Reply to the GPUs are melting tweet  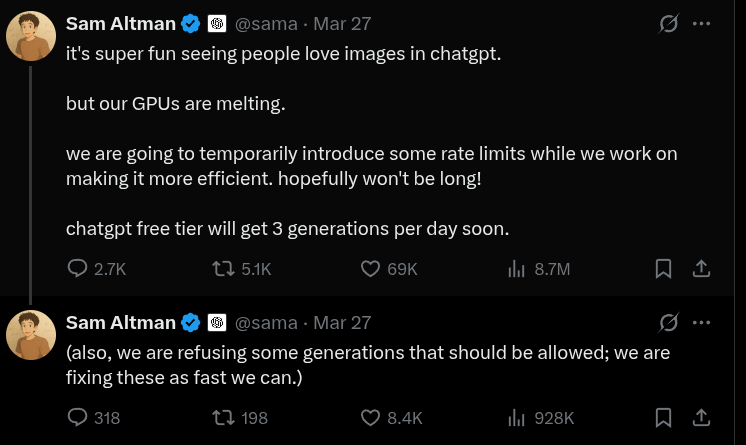78,268
